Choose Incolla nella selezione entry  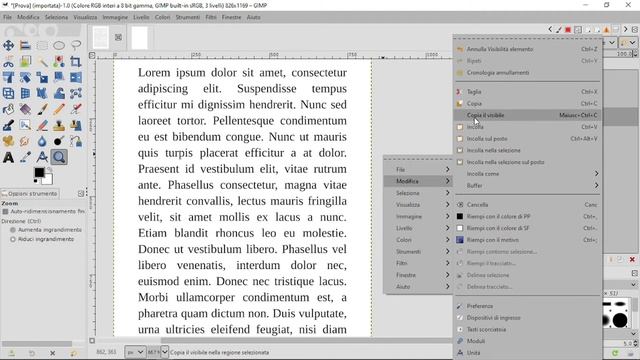528,151
